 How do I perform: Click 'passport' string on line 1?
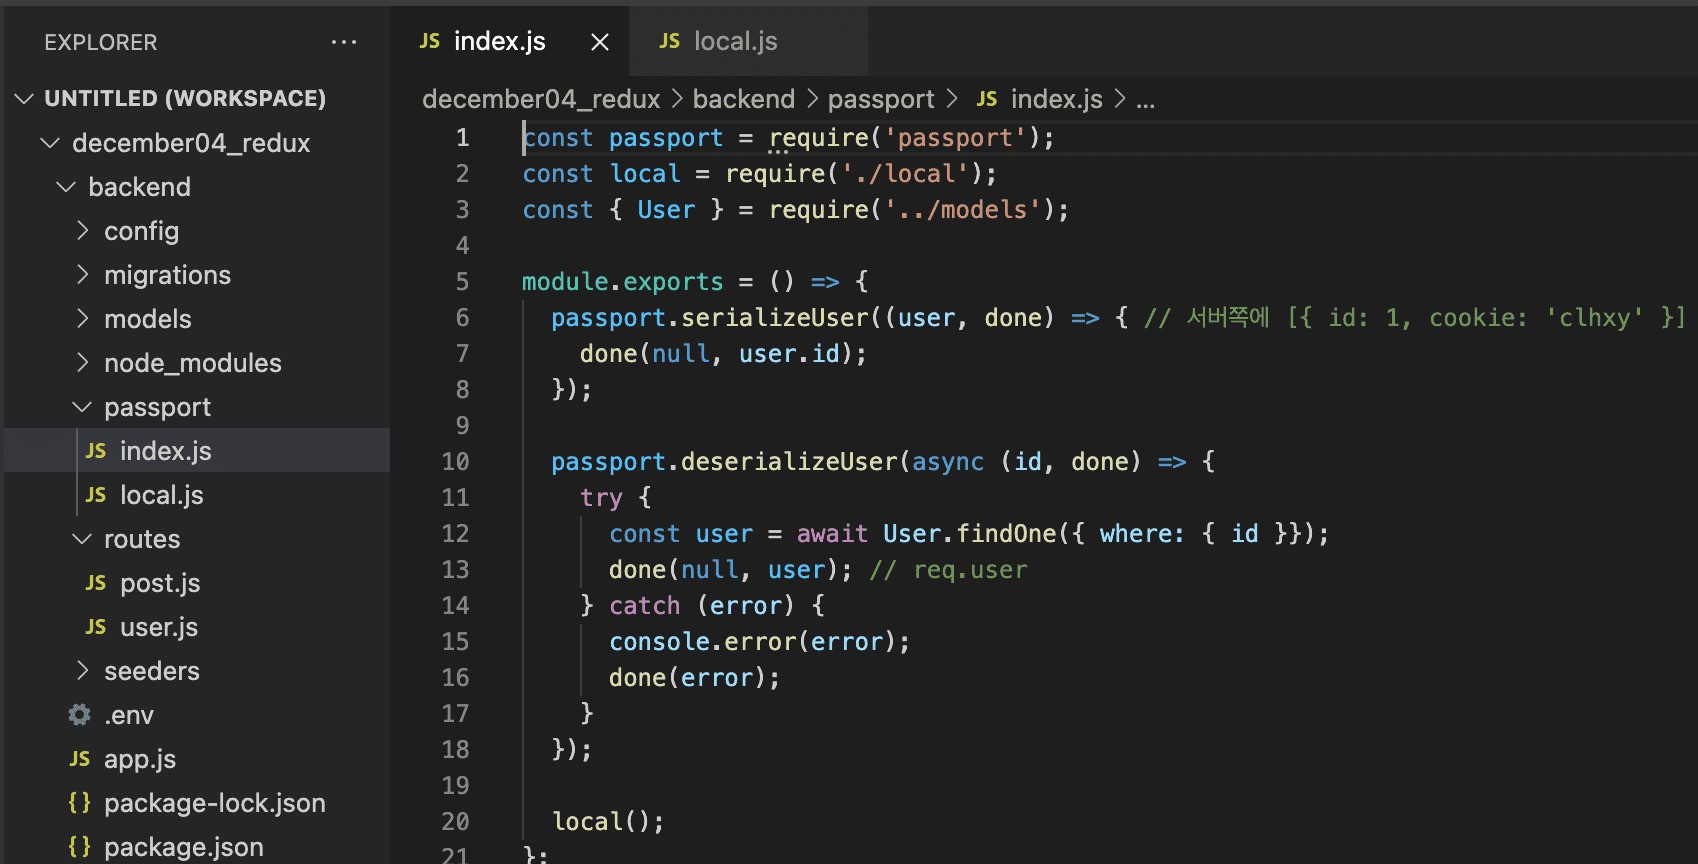click(956, 138)
